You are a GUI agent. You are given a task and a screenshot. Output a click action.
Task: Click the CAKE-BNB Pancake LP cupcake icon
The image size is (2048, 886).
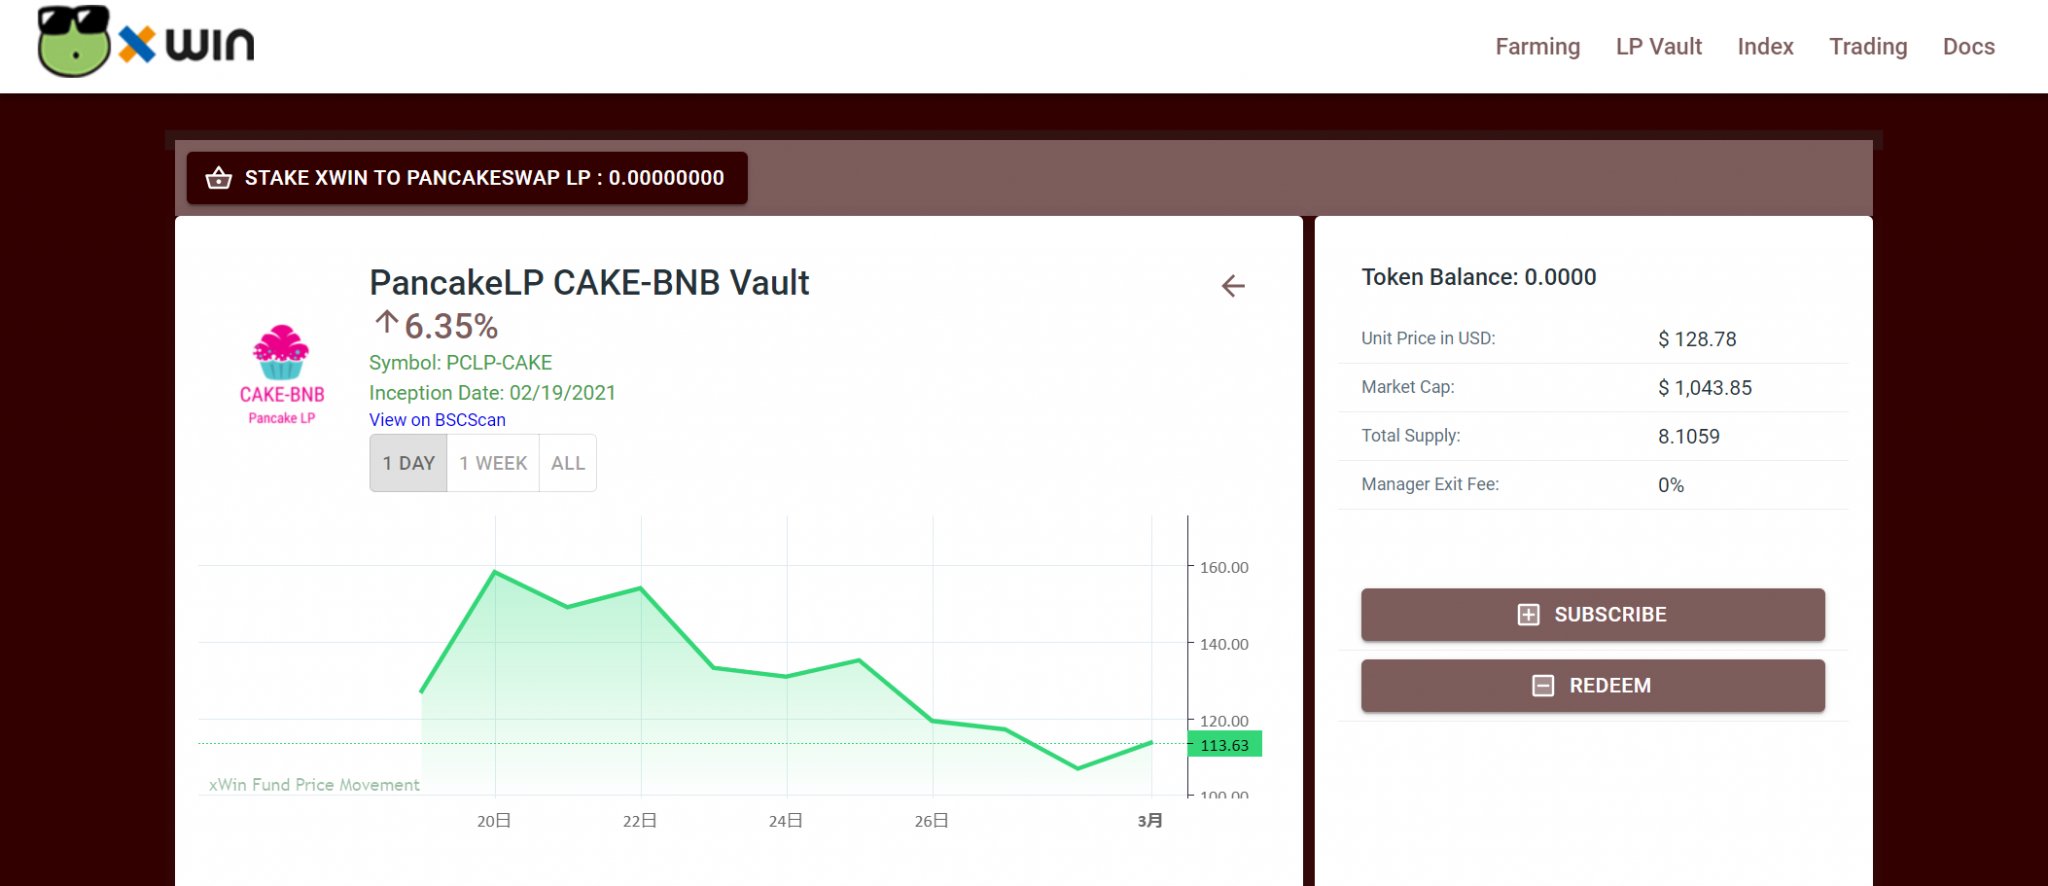pyautogui.click(x=281, y=352)
